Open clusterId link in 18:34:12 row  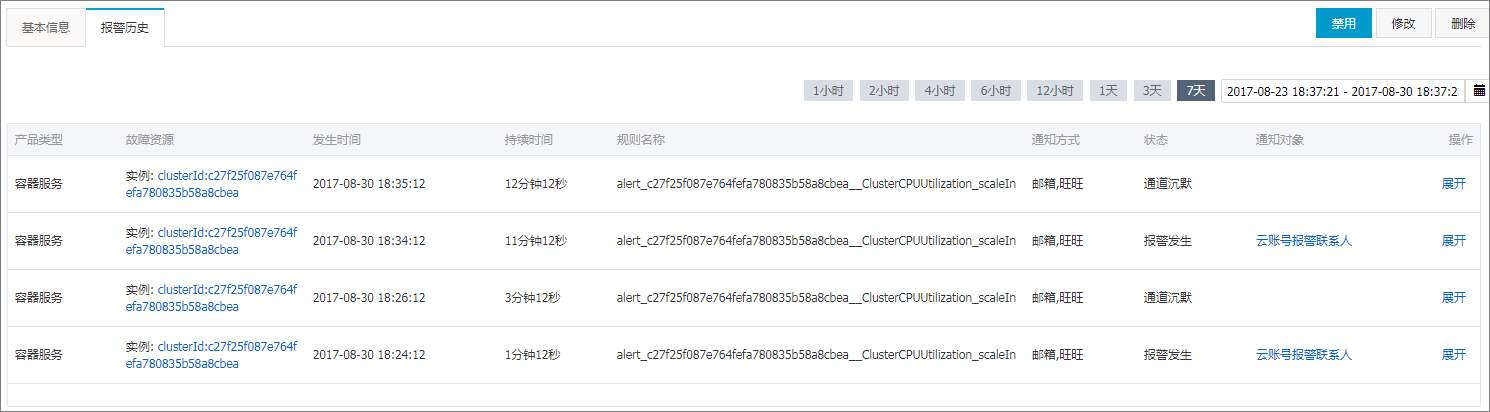click(x=212, y=241)
